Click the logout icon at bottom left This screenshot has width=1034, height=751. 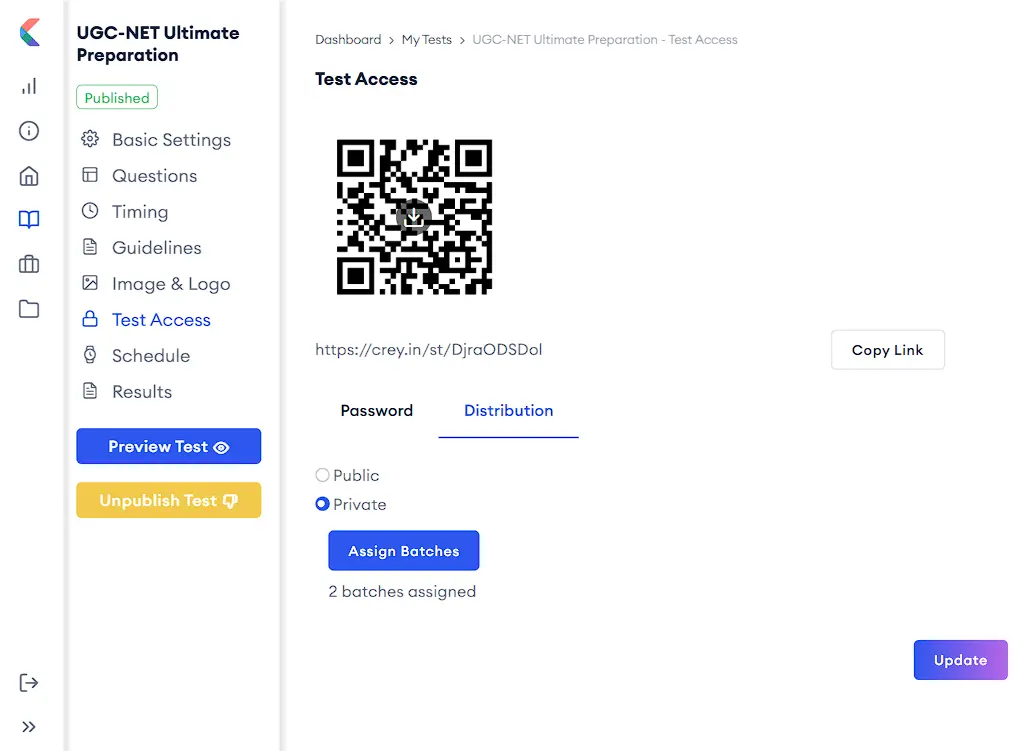pos(29,683)
